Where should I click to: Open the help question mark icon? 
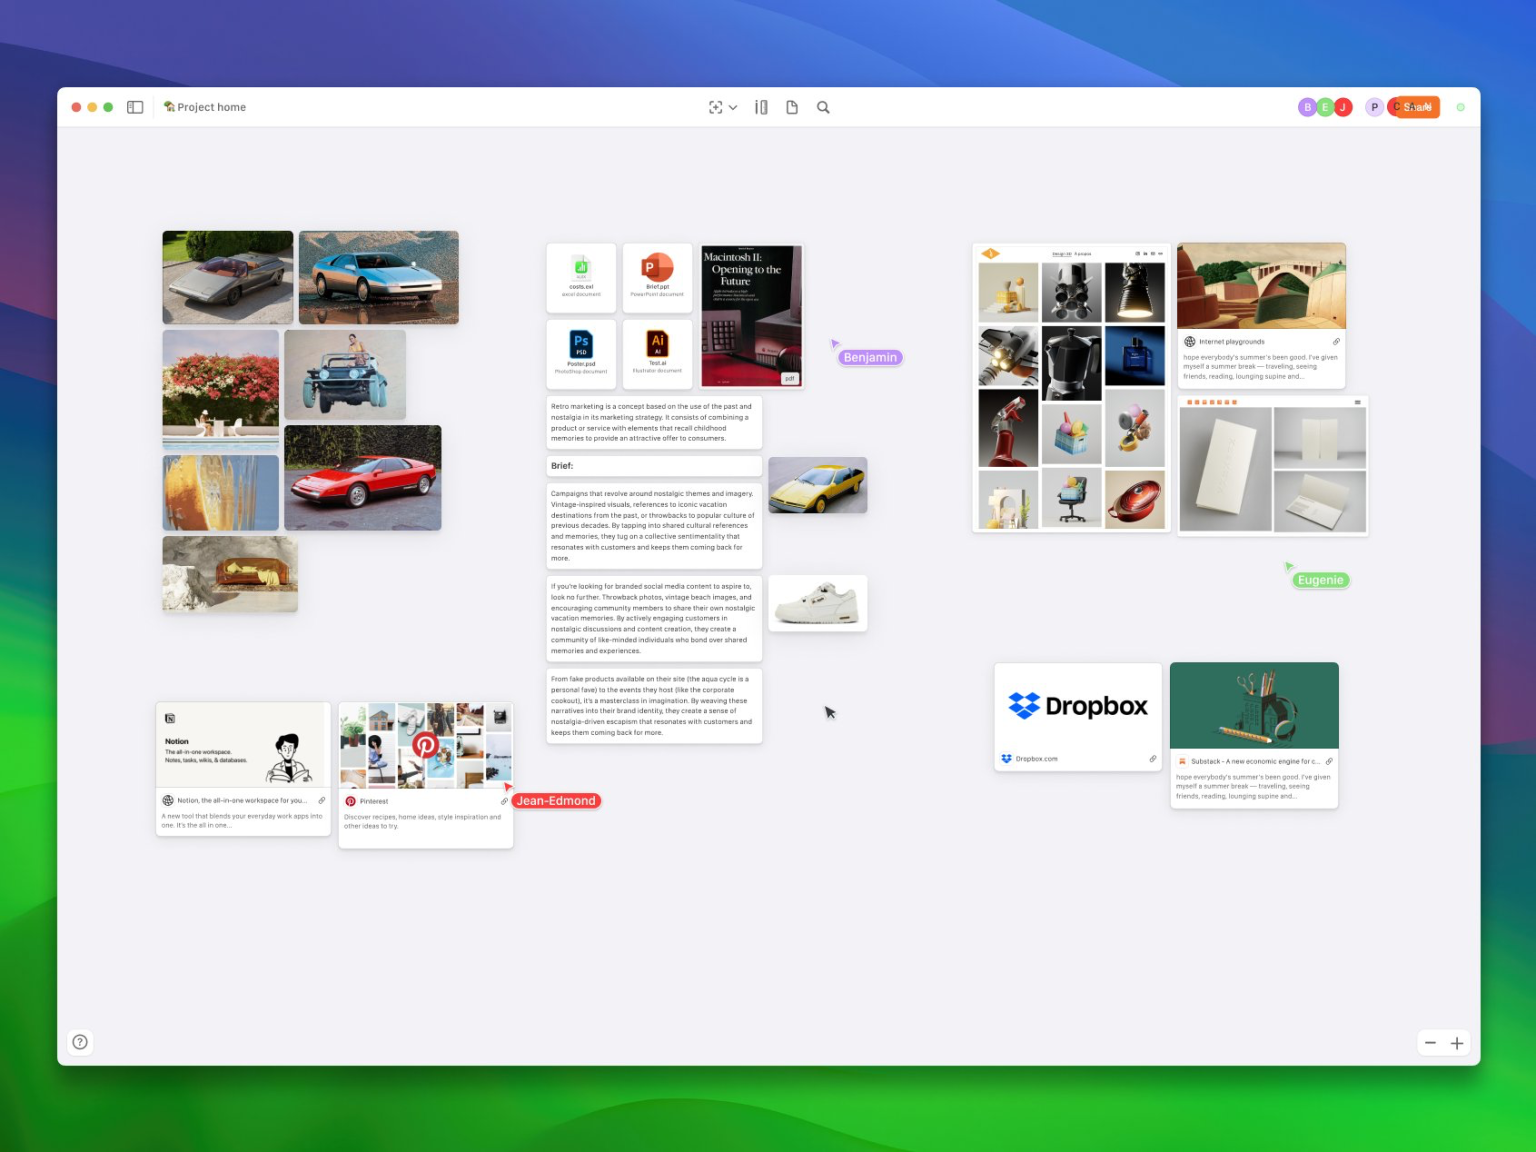(80, 1042)
